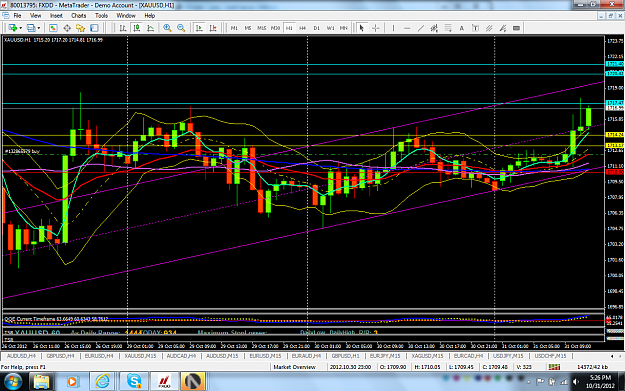The image size is (625, 391).
Task: Toggle the Market Watch window icon
Action: click(x=53, y=28)
